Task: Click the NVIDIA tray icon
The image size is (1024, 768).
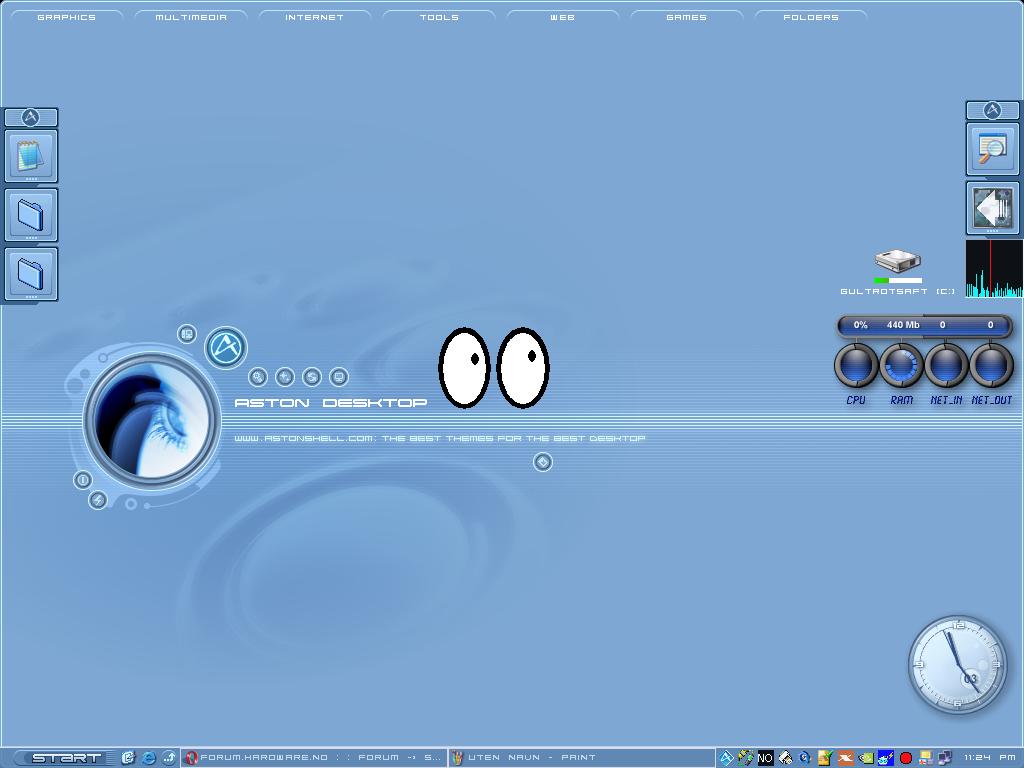Action: [x=866, y=758]
